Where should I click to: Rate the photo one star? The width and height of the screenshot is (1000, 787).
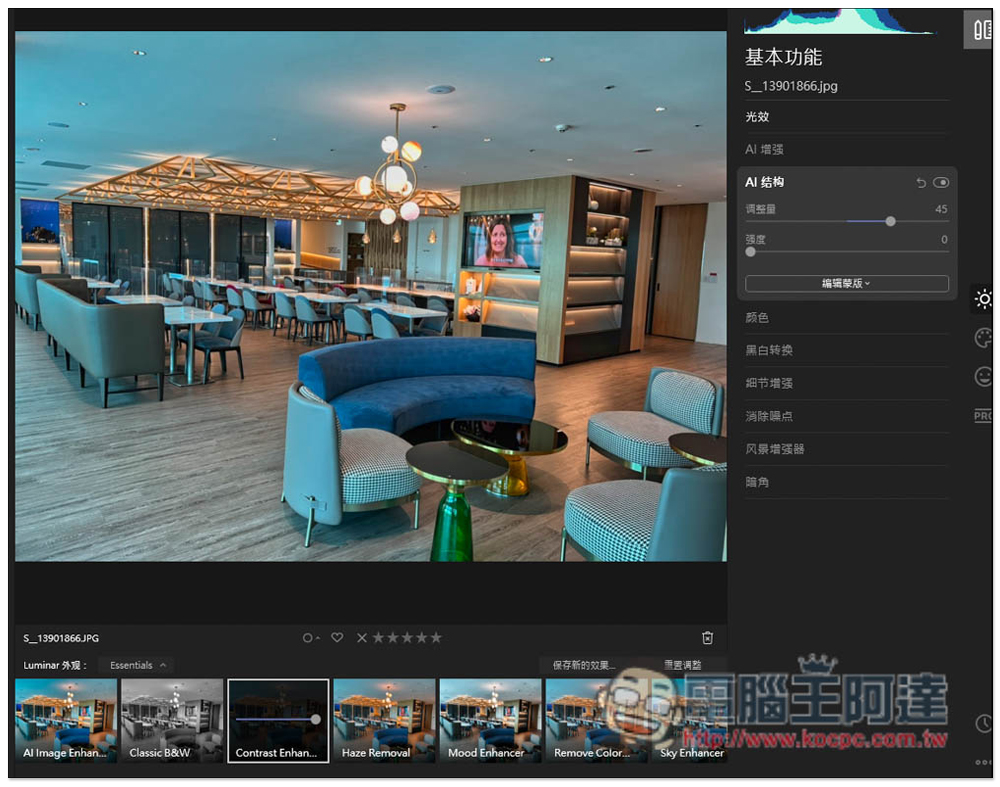(378, 638)
